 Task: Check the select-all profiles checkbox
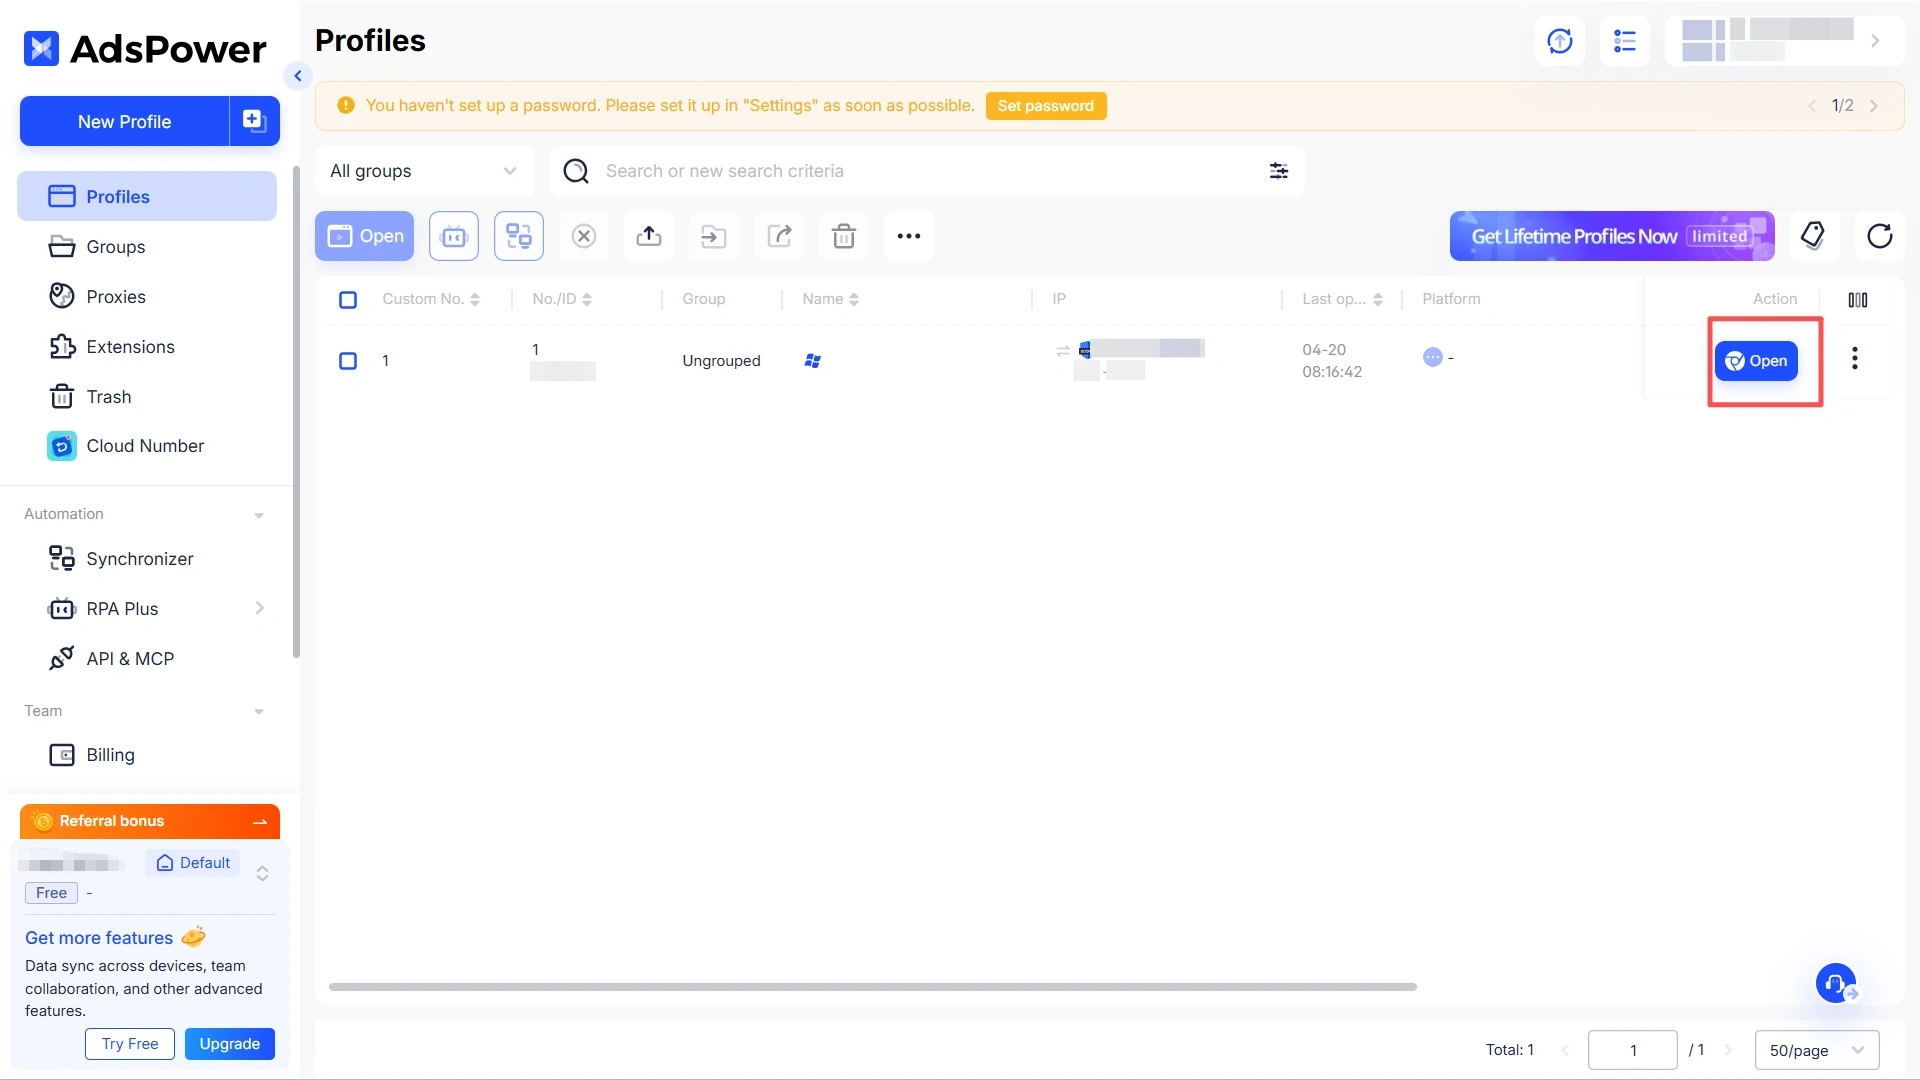(x=348, y=299)
